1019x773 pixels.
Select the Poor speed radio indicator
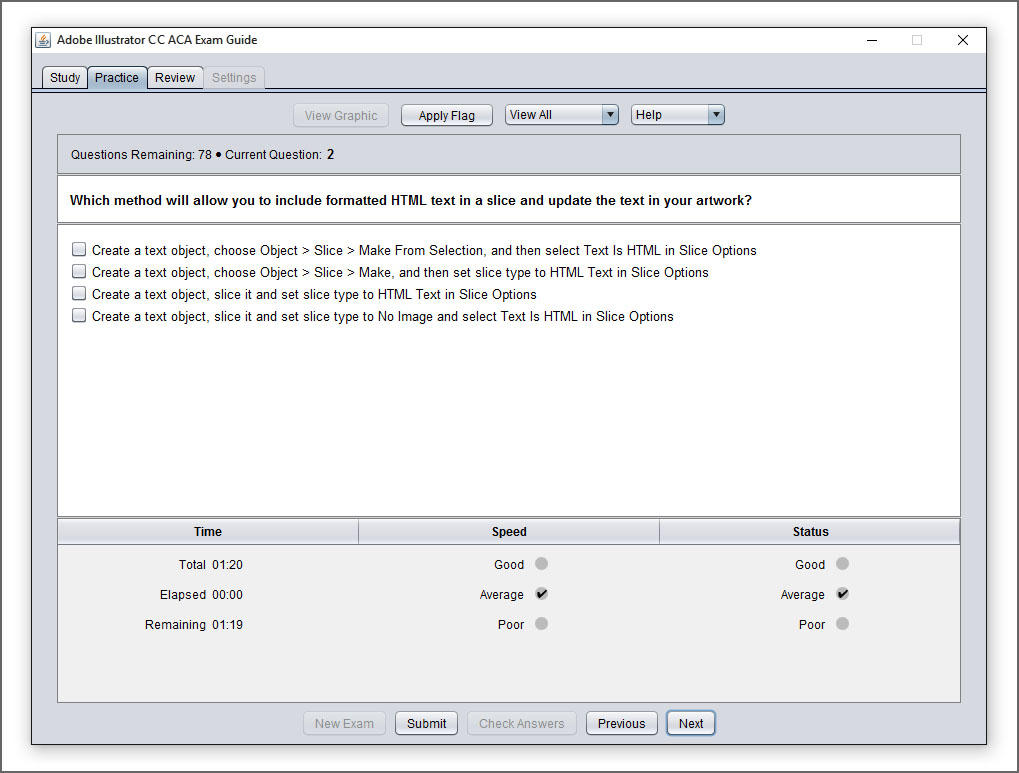[x=541, y=623]
